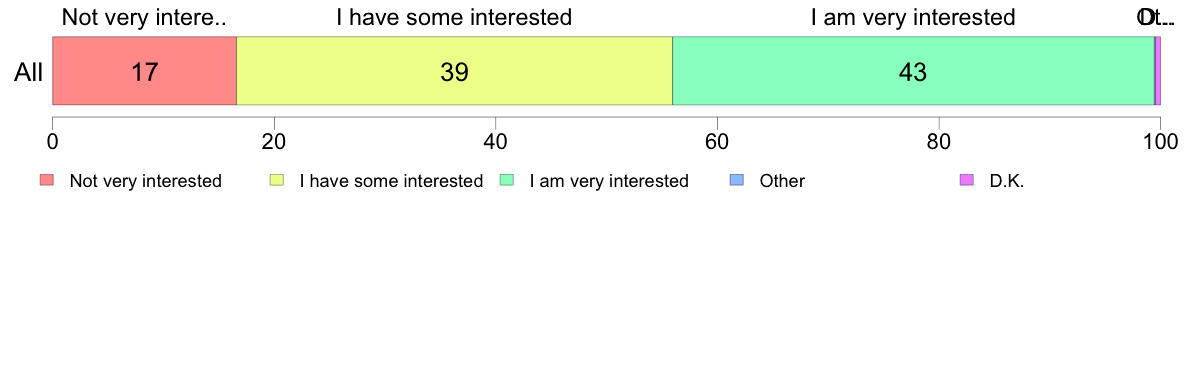Click the yellow 'I have some interested' legend swatch
Viewport: 1188px width, 368px height.
pyautogui.click(x=277, y=180)
